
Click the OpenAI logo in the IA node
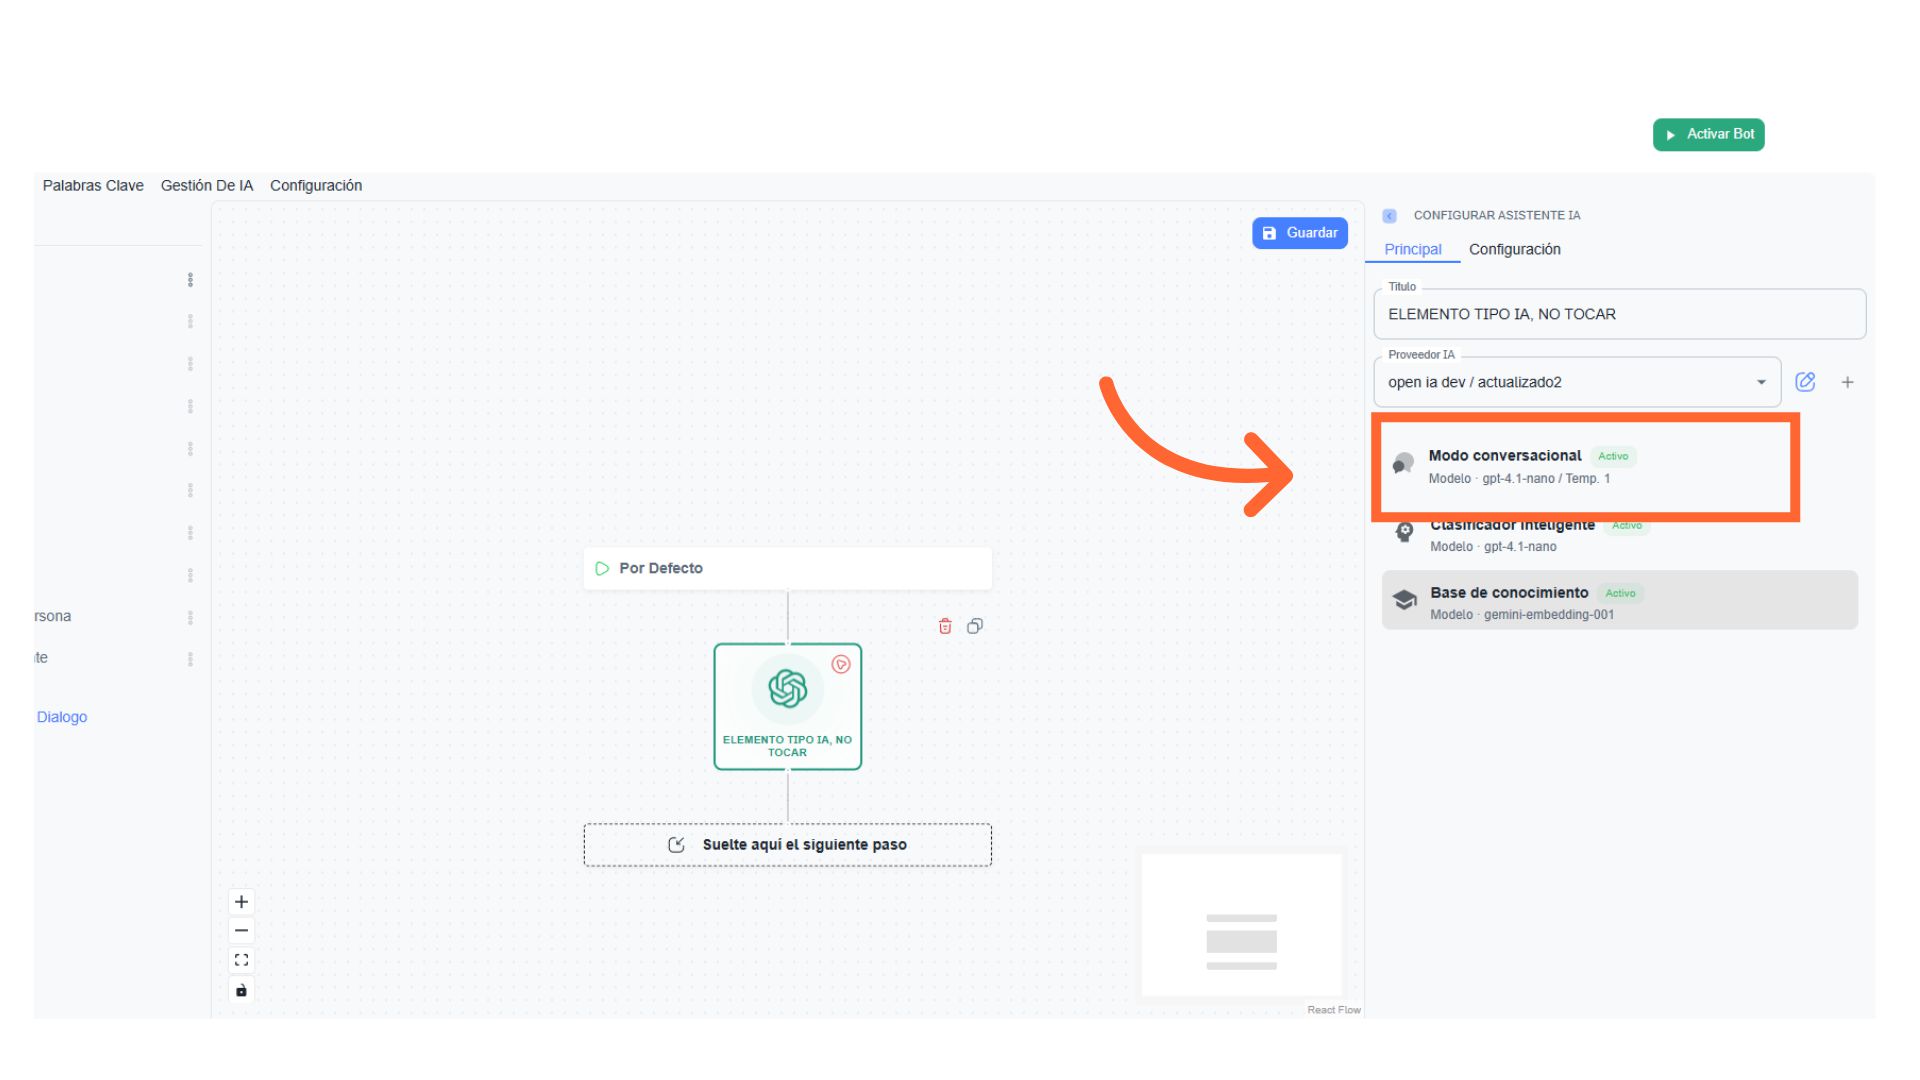pos(788,689)
